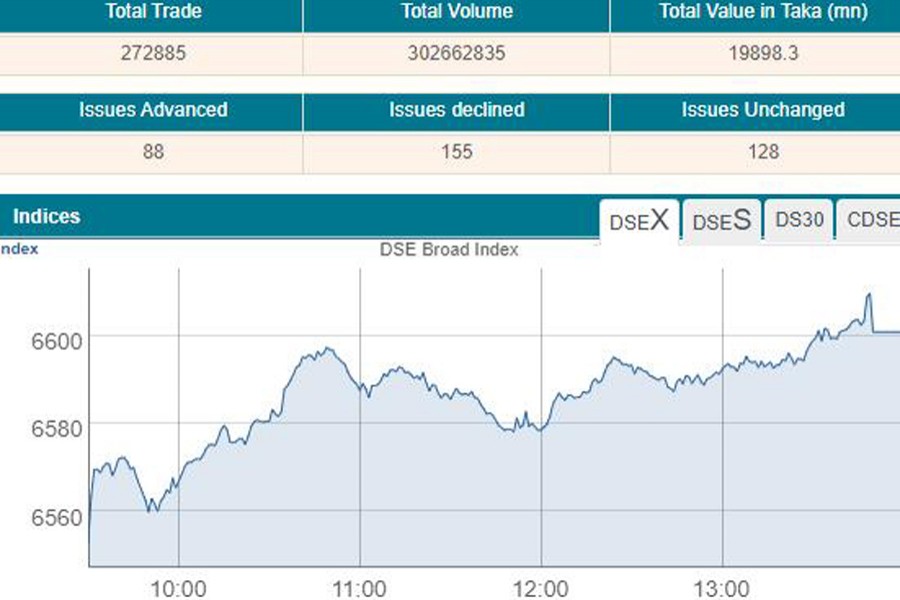Click the total trade value 272885
The image size is (900, 600).
click(x=153, y=54)
